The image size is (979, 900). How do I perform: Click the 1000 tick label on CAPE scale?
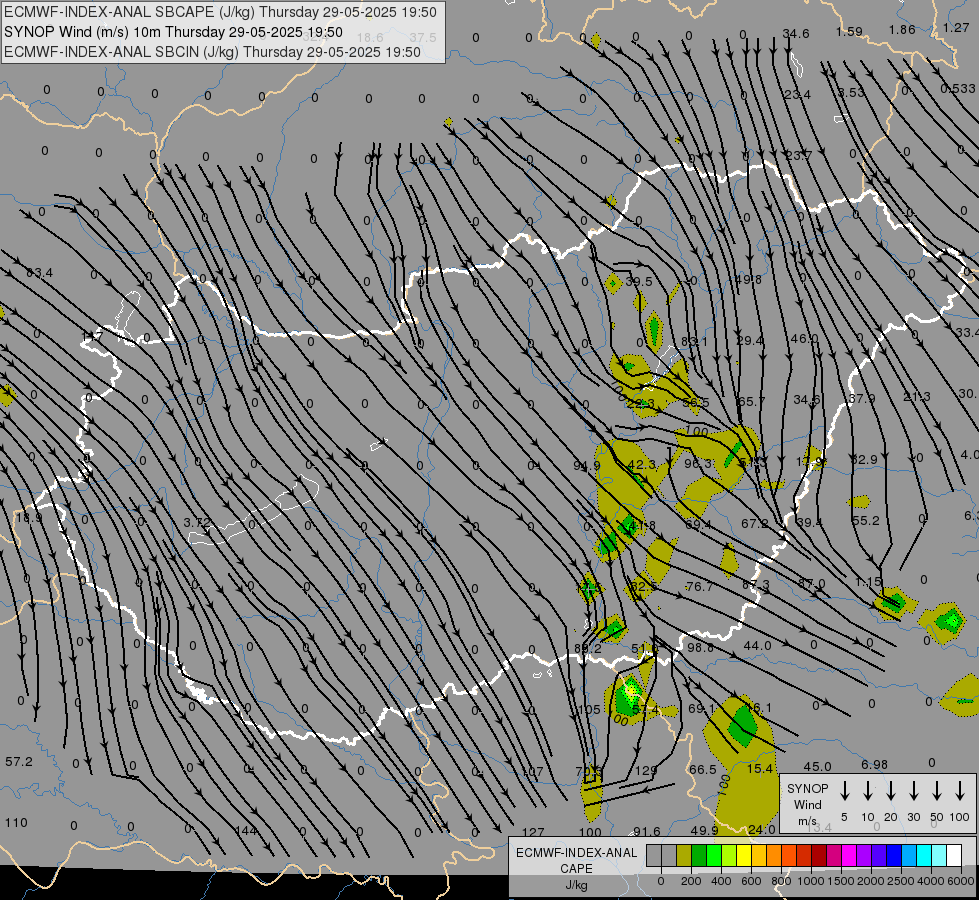click(x=810, y=881)
